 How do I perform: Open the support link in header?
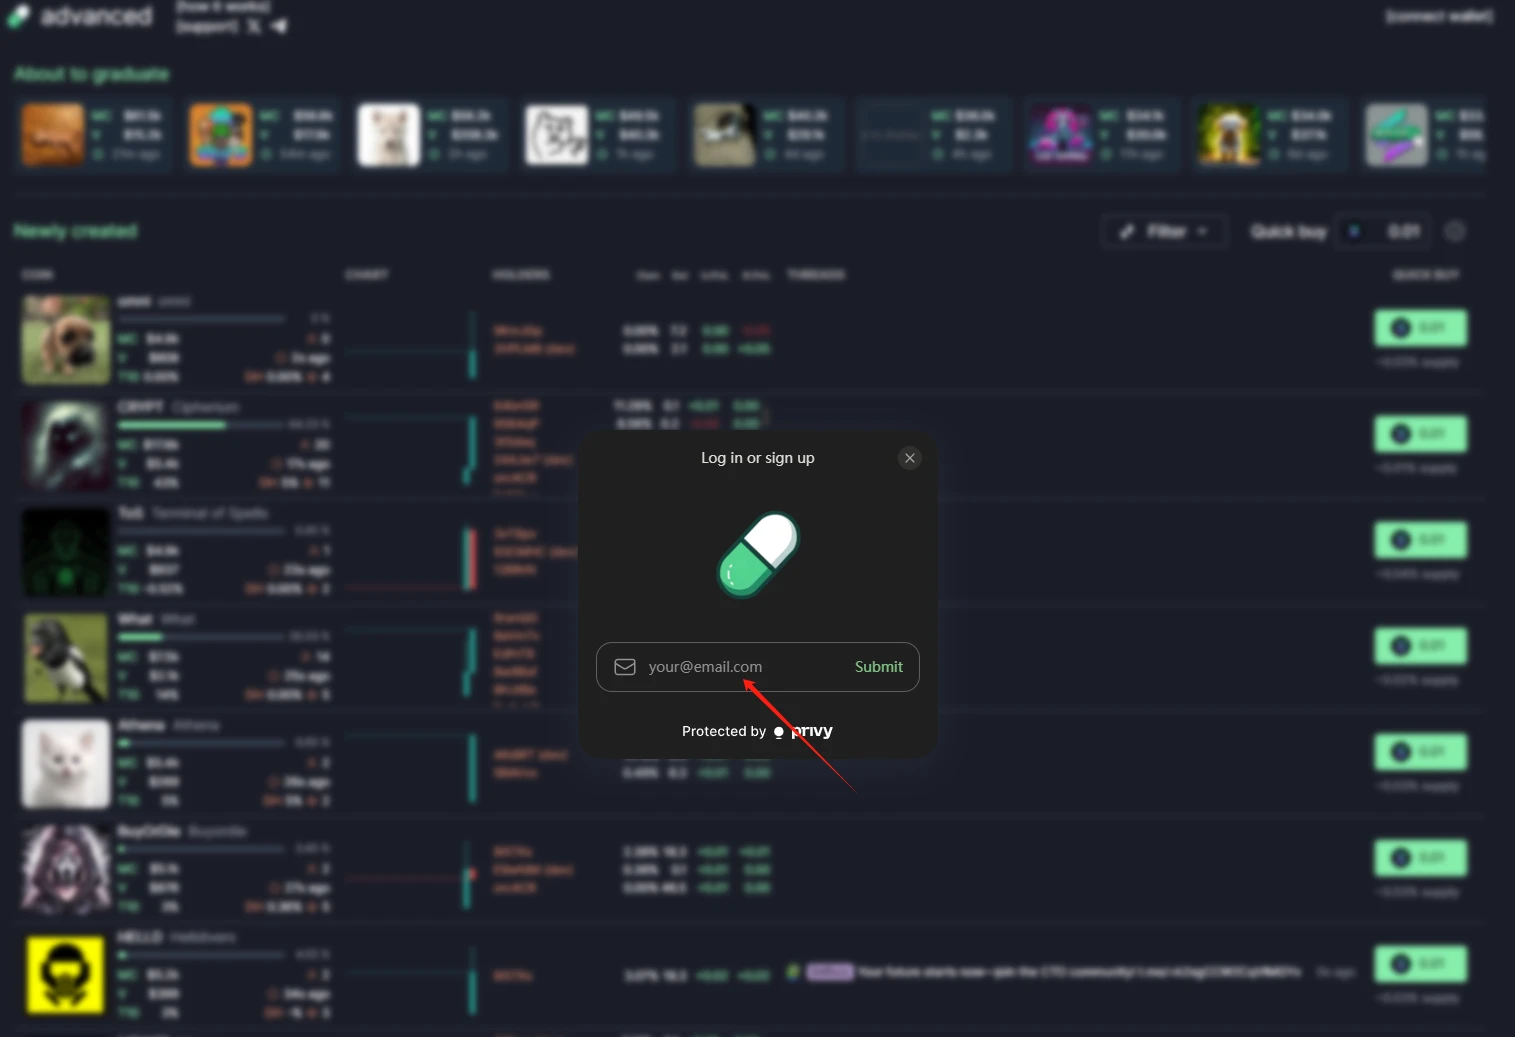(207, 26)
